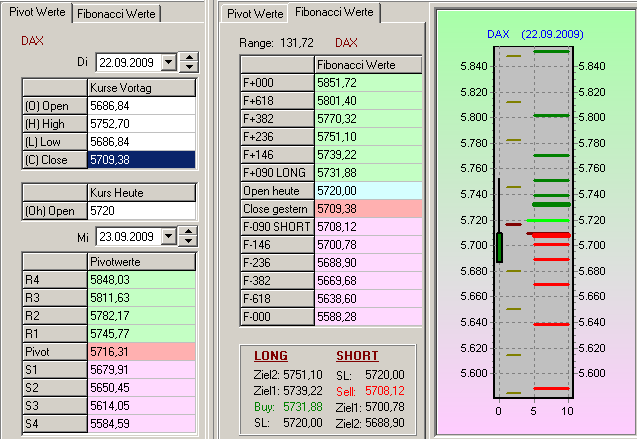The width and height of the screenshot is (637, 439).
Task: Click the (L) Low row header
Action: tap(55, 142)
